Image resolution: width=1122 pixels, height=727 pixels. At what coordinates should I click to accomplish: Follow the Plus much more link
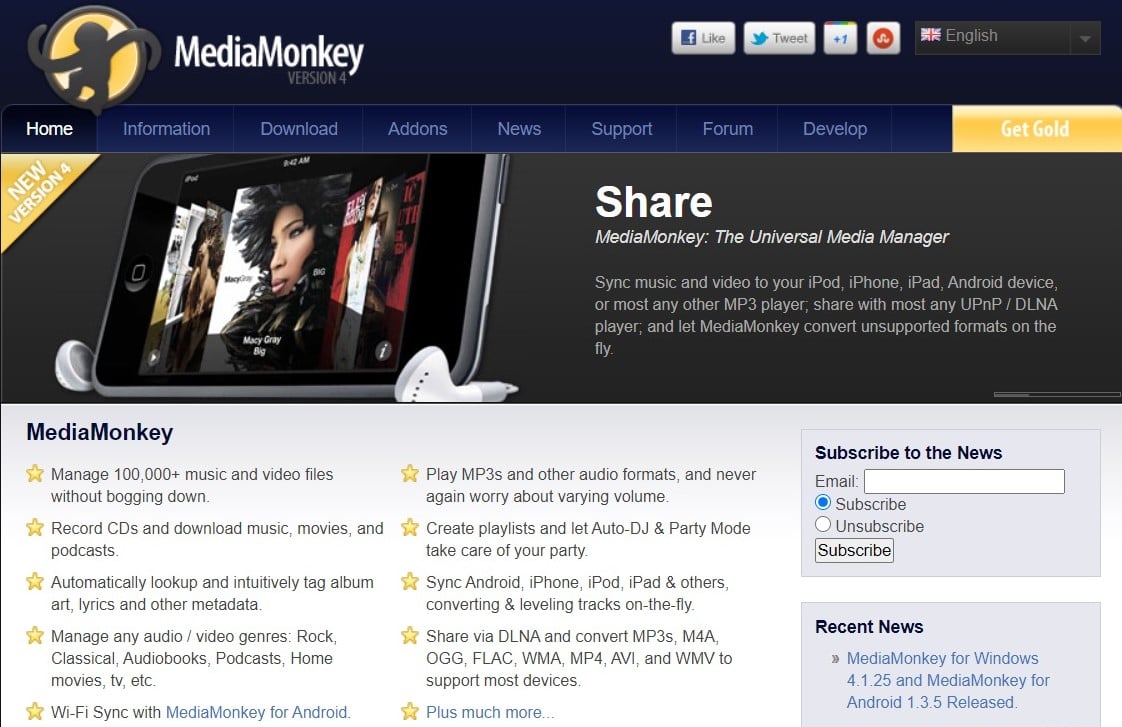[490, 712]
